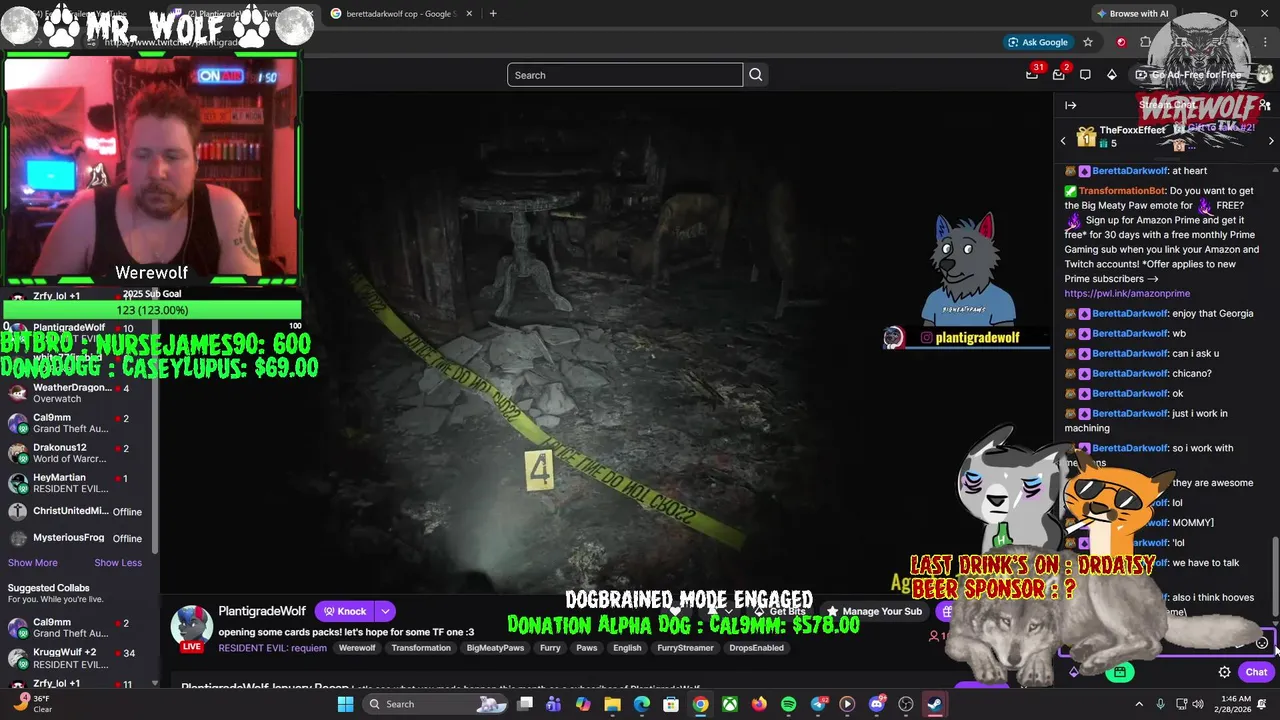The image size is (1280, 720).
Task: Open RESIDENT EVIL: requiem category link
Action: (272, 648)
